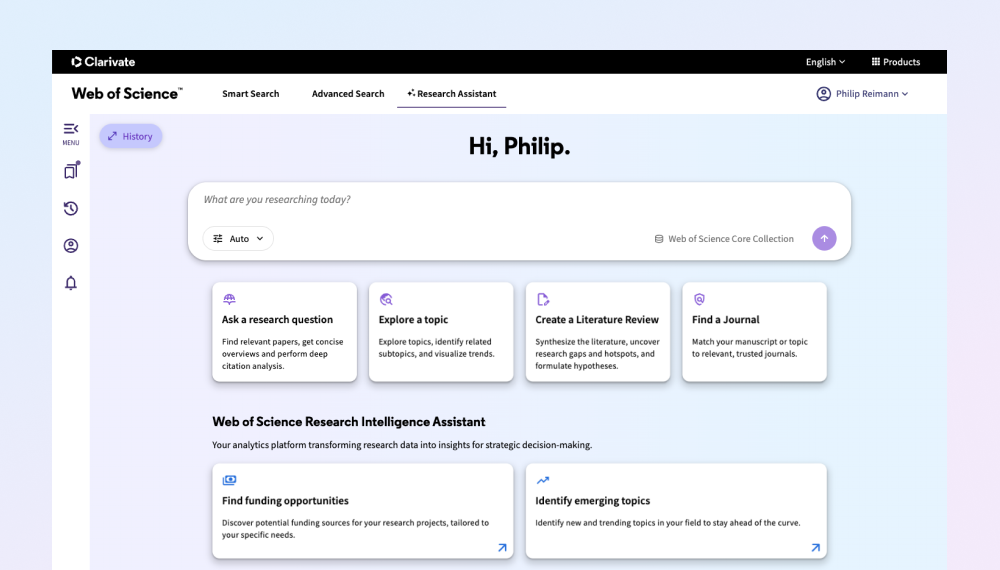This screenshot has height=570, width=1000.
Task: Expand the History button
Action: coord(131,136)
